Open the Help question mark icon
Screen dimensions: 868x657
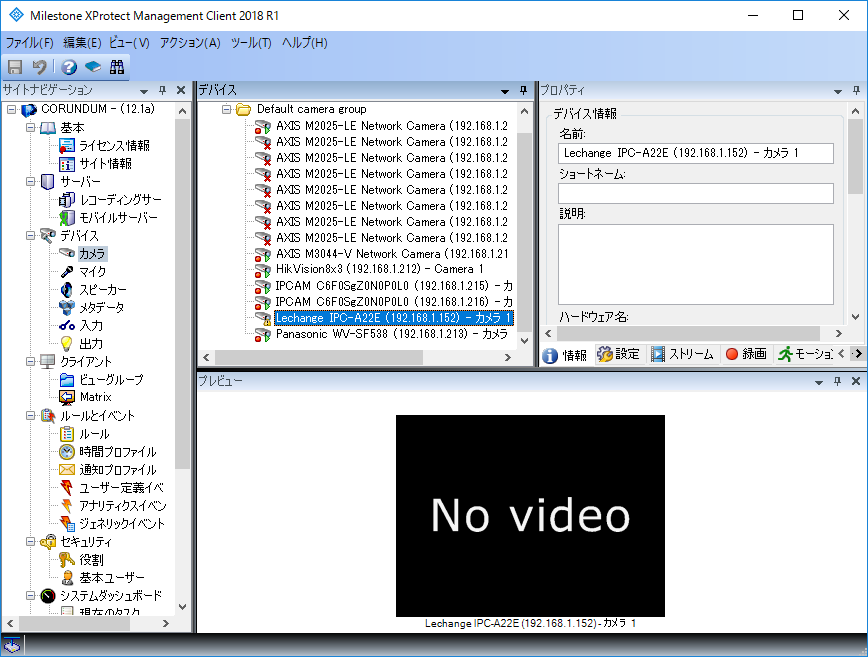69,67
